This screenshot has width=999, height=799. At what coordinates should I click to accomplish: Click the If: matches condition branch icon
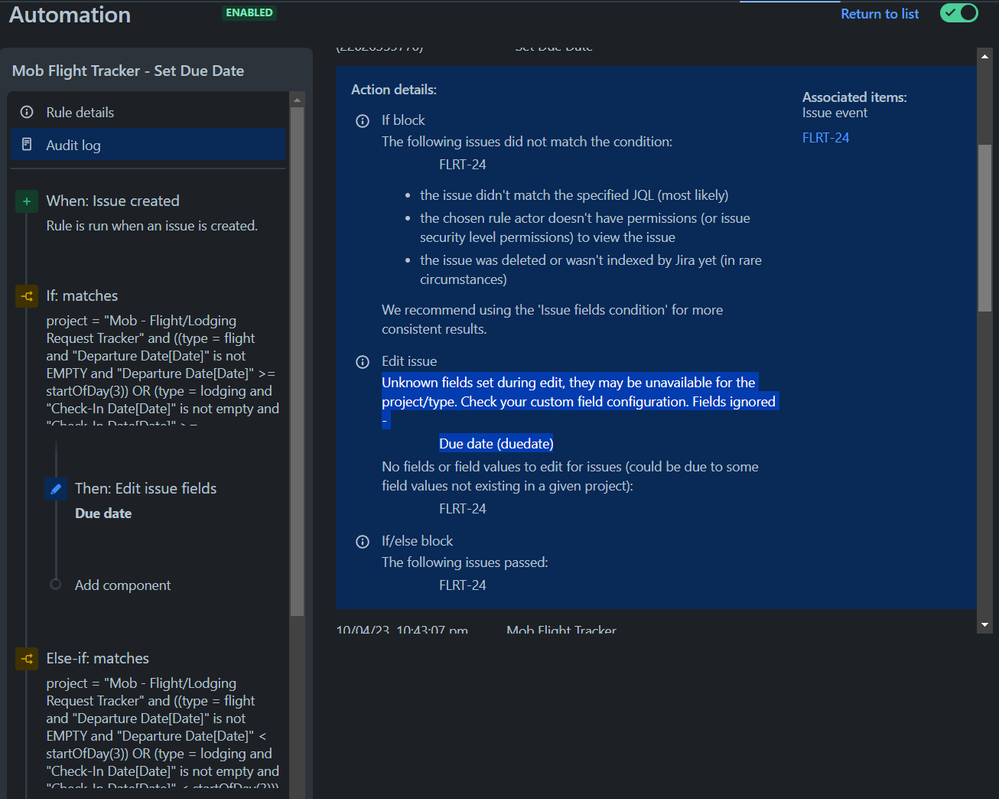click(x=27, y=296)
